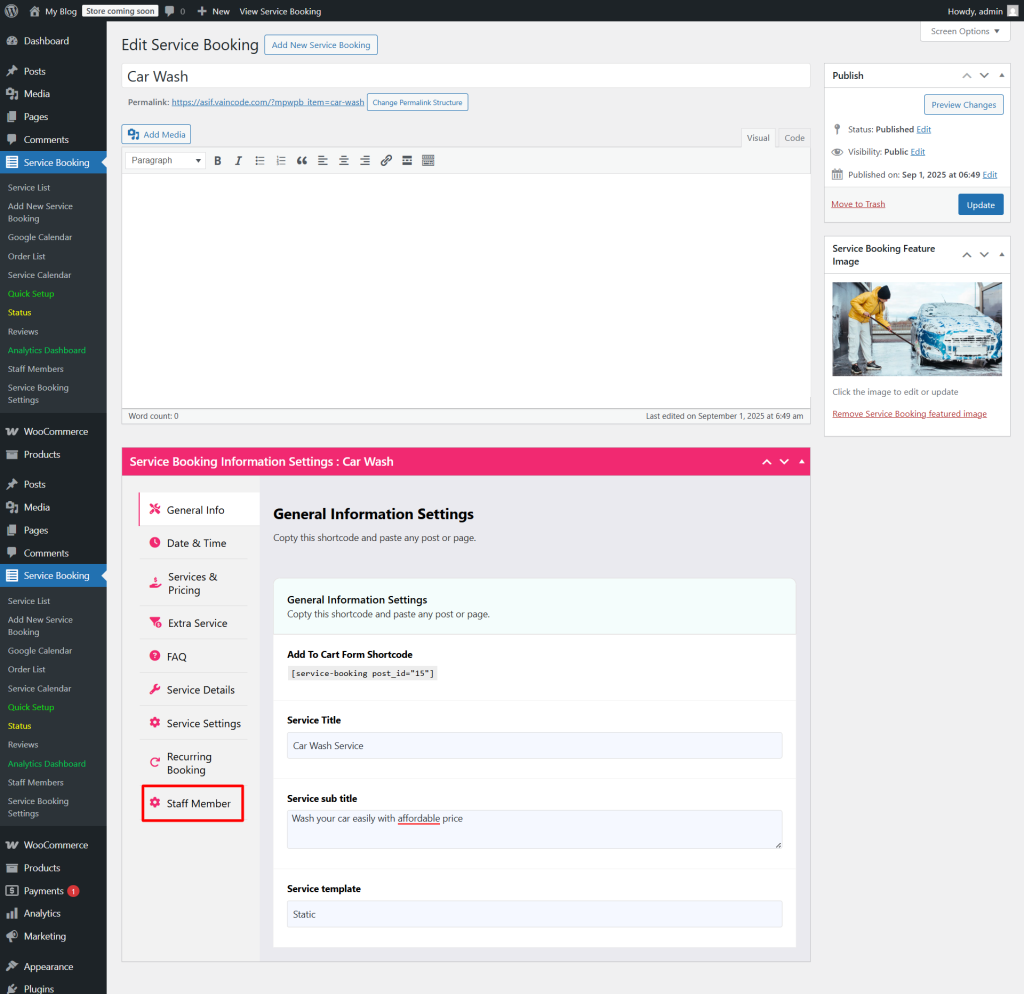Viewport: 1024px width, 994px height.
Task: Click the Bold formatting icon
Action: point(218,161)
